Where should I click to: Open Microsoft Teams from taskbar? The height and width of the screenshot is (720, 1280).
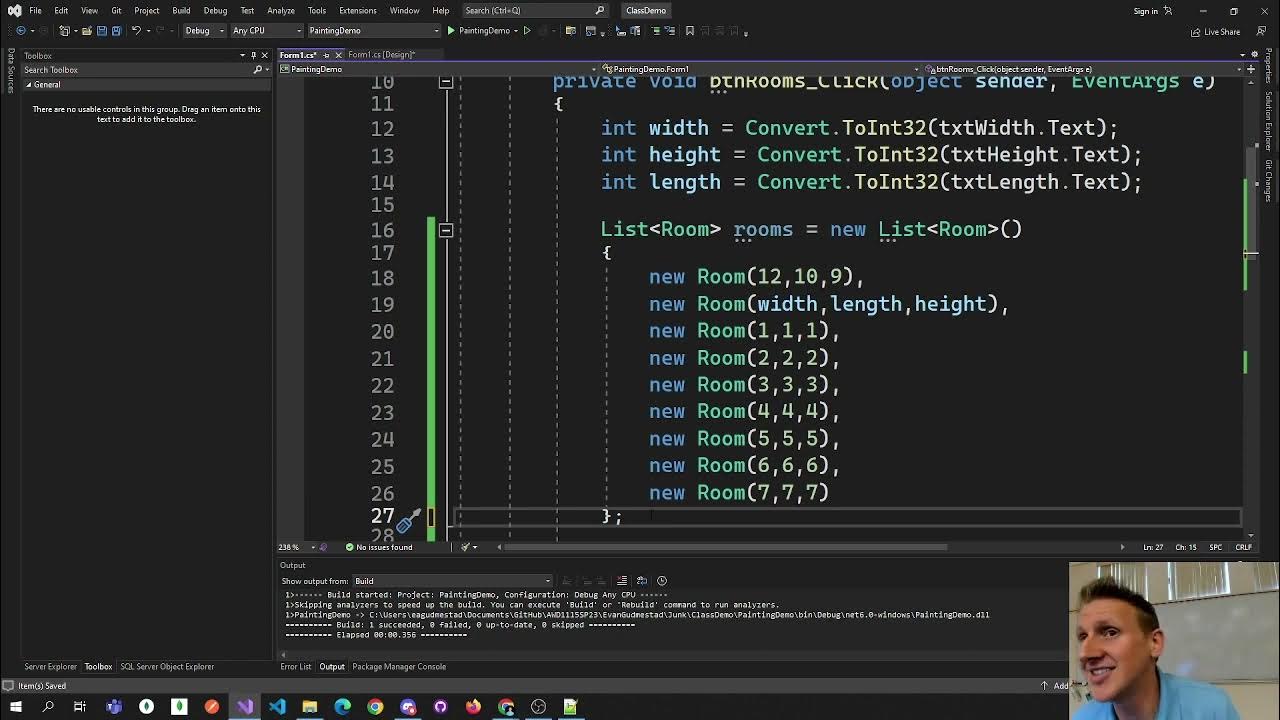(114, 707)
